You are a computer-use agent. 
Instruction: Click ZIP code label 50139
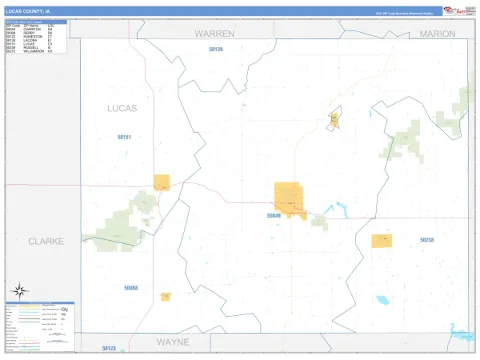pos(216,49)
